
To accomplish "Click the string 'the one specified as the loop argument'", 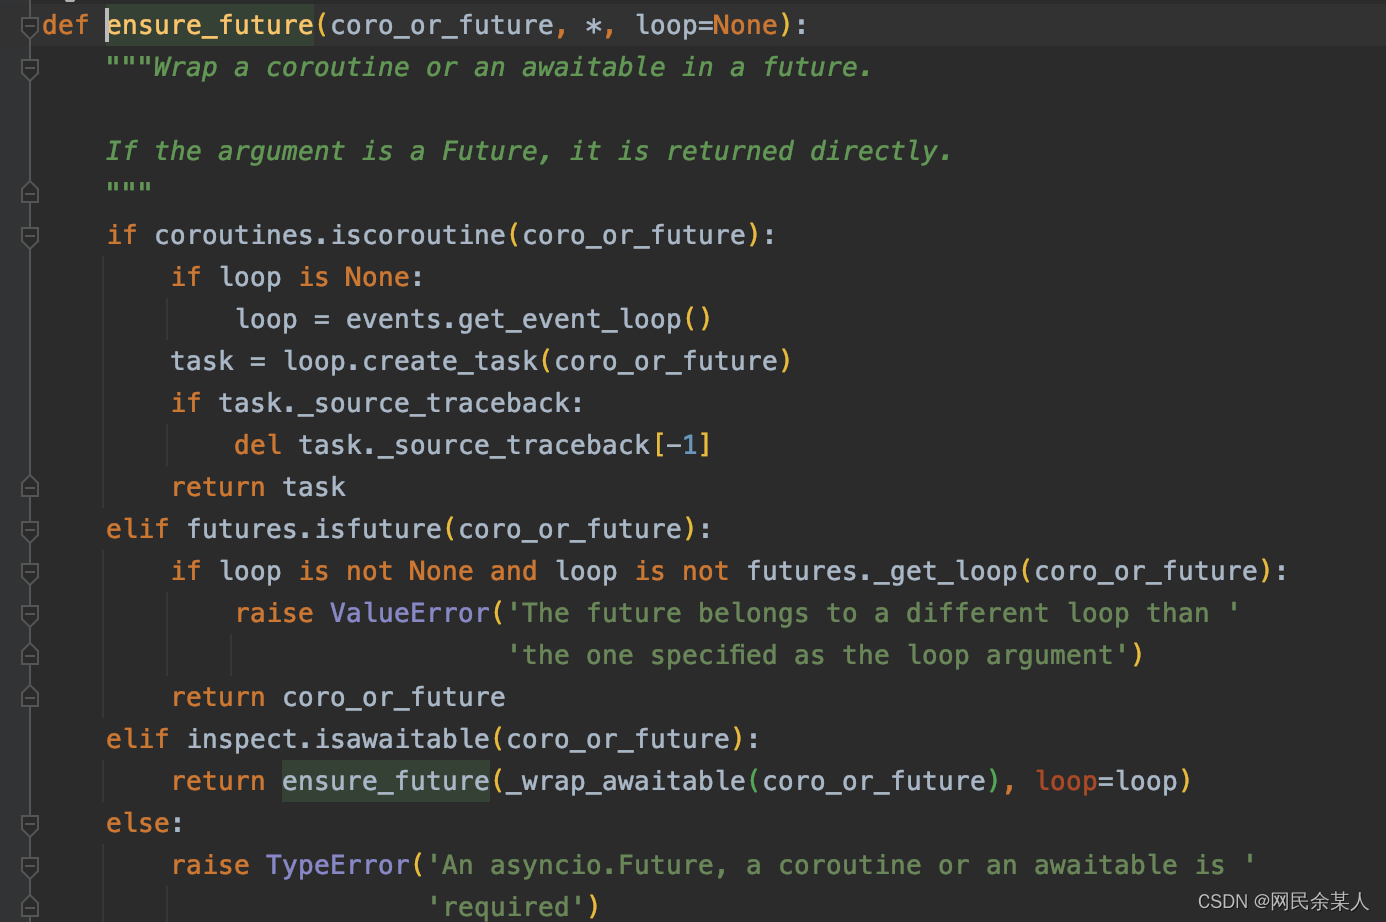I will (x=819, y=655).
